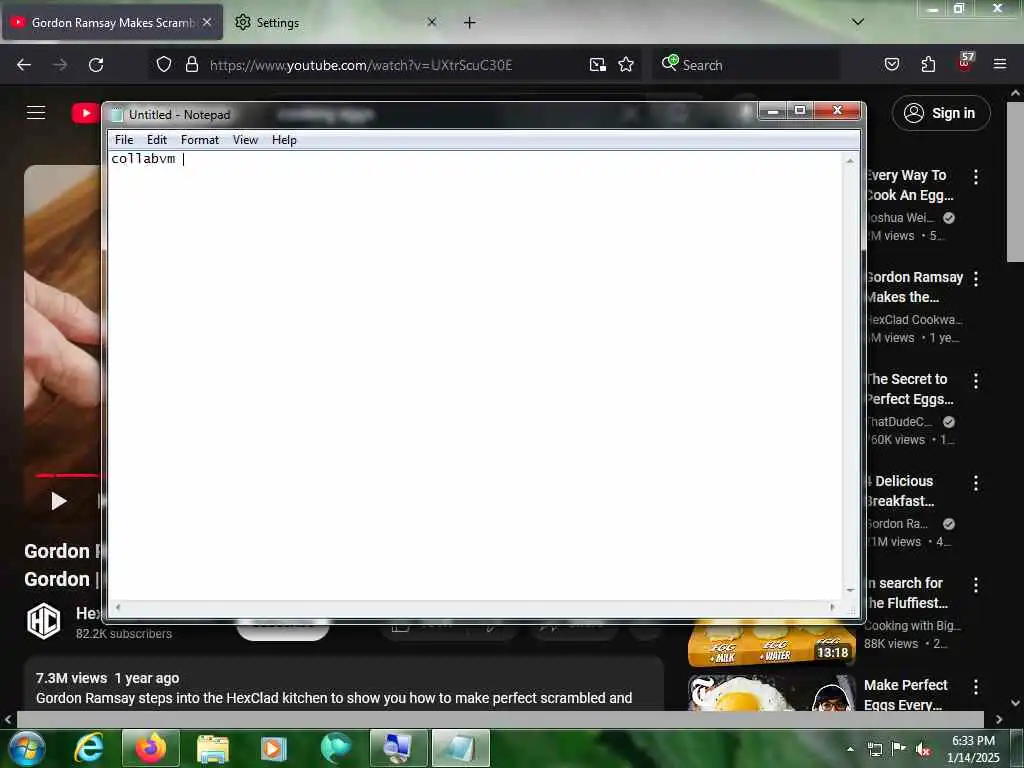Open options for Every Way To Cook video
This screenshot has width=1024, height=768.
[976, 176]
